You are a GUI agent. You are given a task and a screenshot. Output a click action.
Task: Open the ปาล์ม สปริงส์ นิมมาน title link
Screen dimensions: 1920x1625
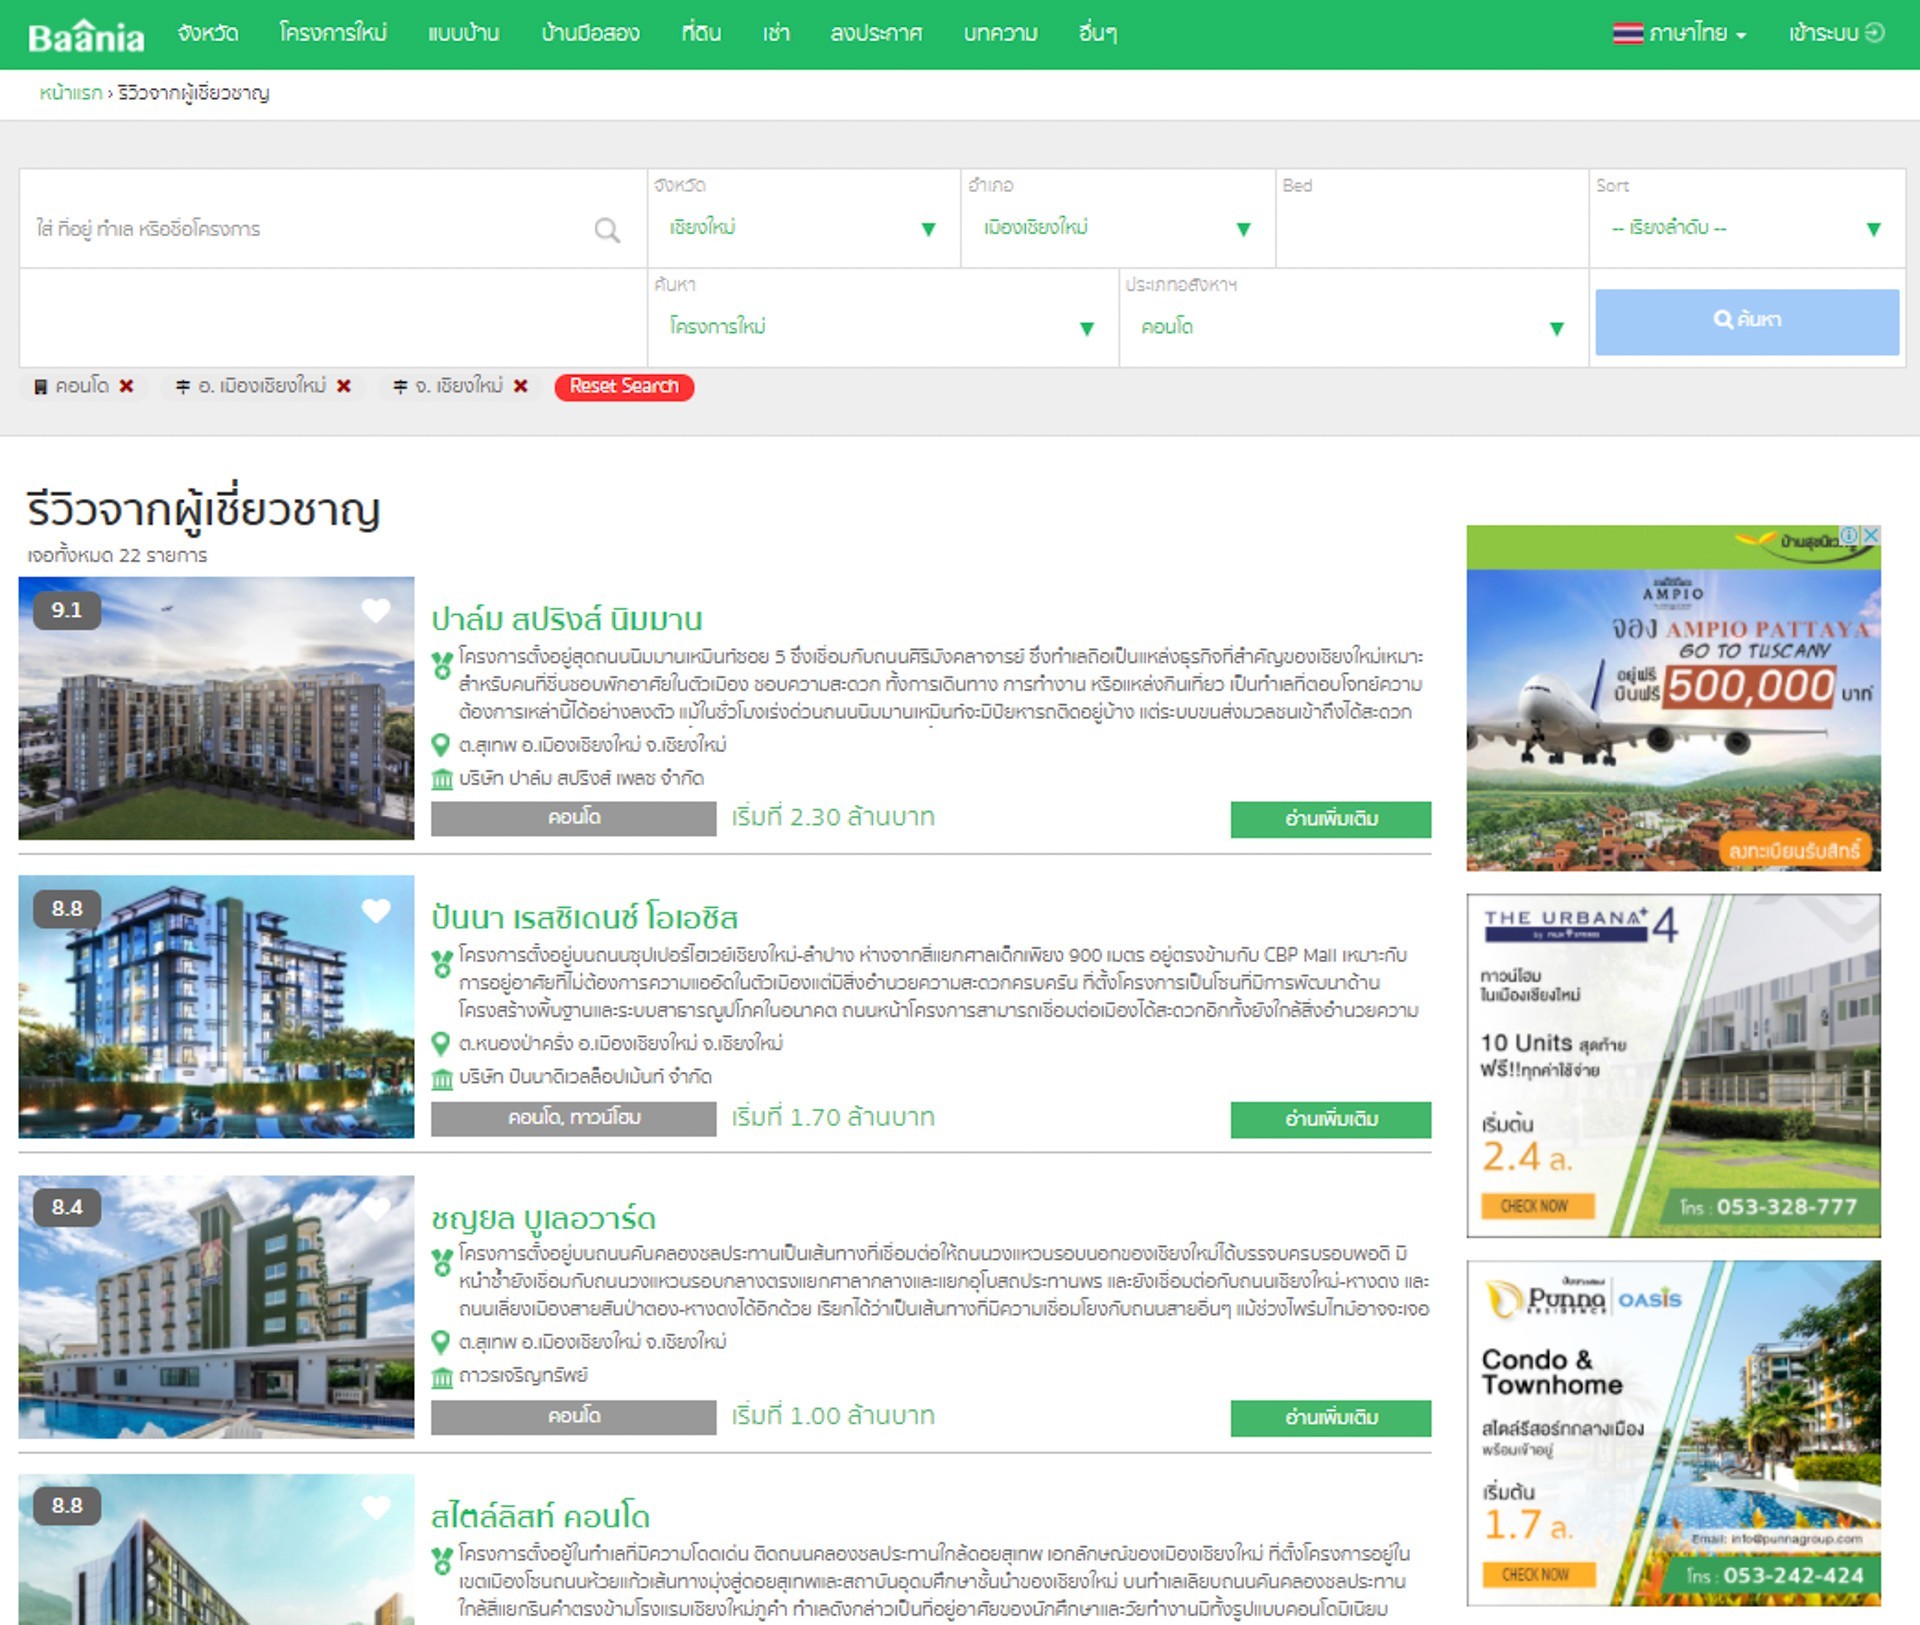[x=567, y=620]
